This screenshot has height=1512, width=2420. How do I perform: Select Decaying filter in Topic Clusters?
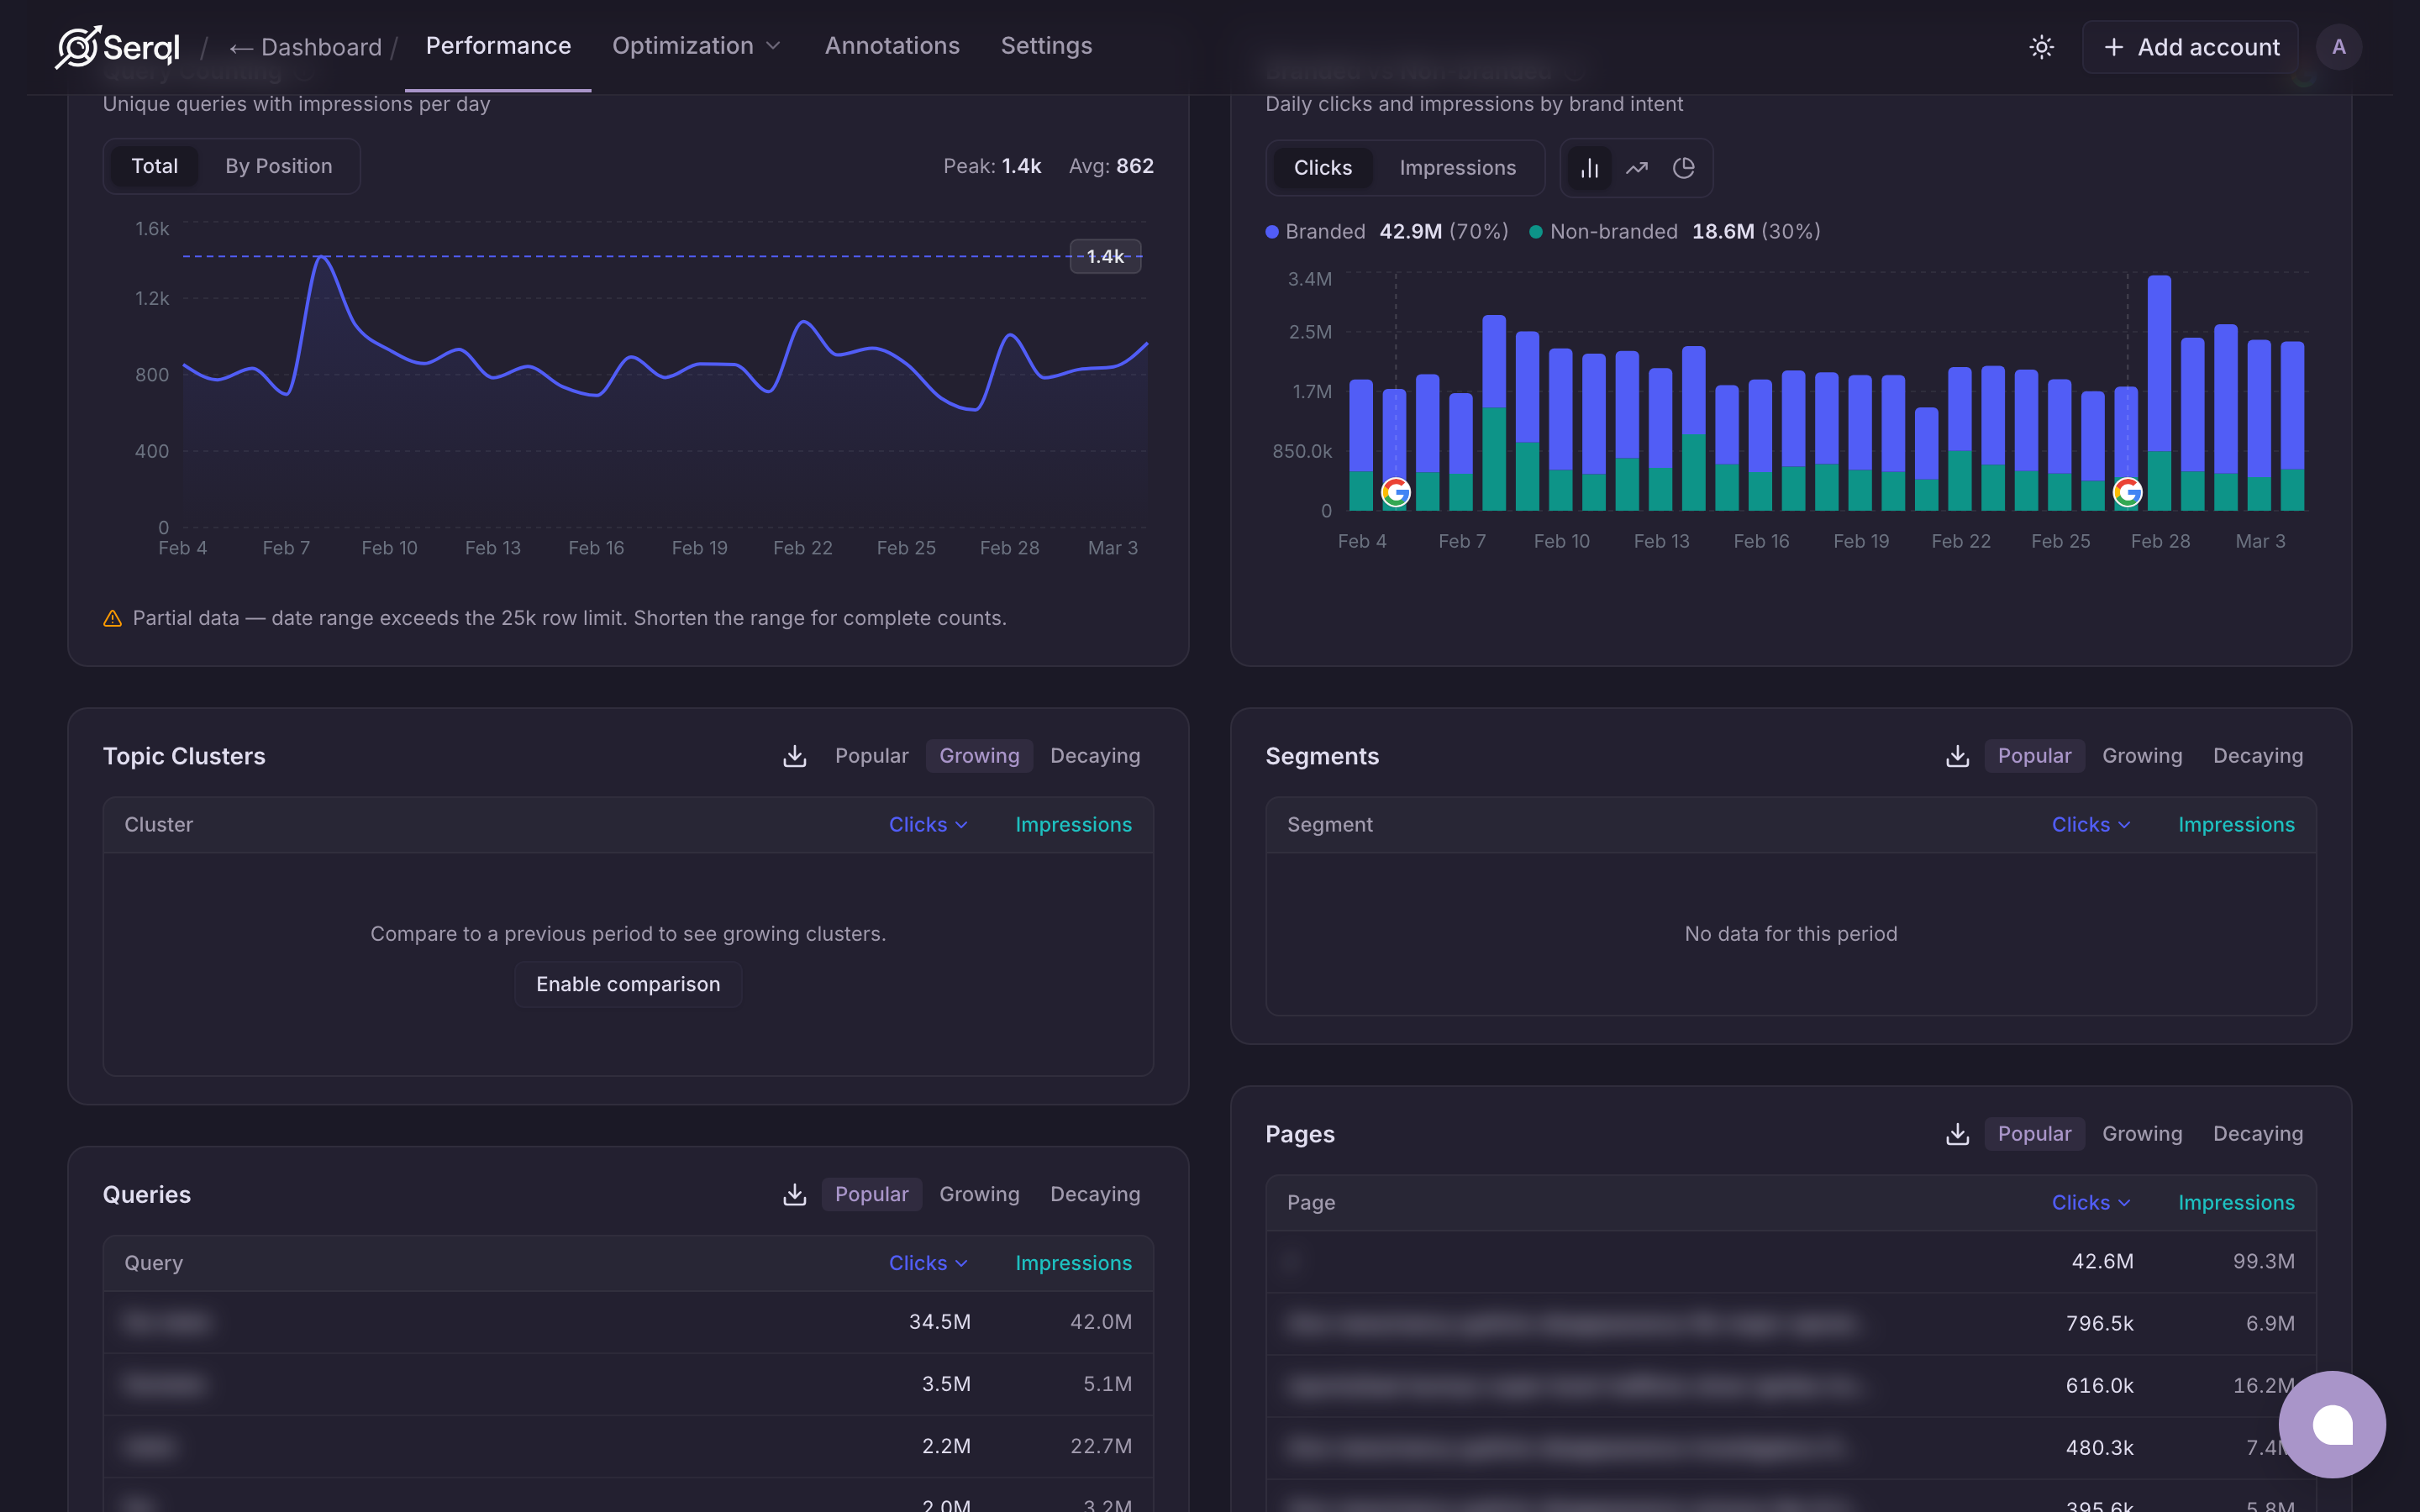1094,756
